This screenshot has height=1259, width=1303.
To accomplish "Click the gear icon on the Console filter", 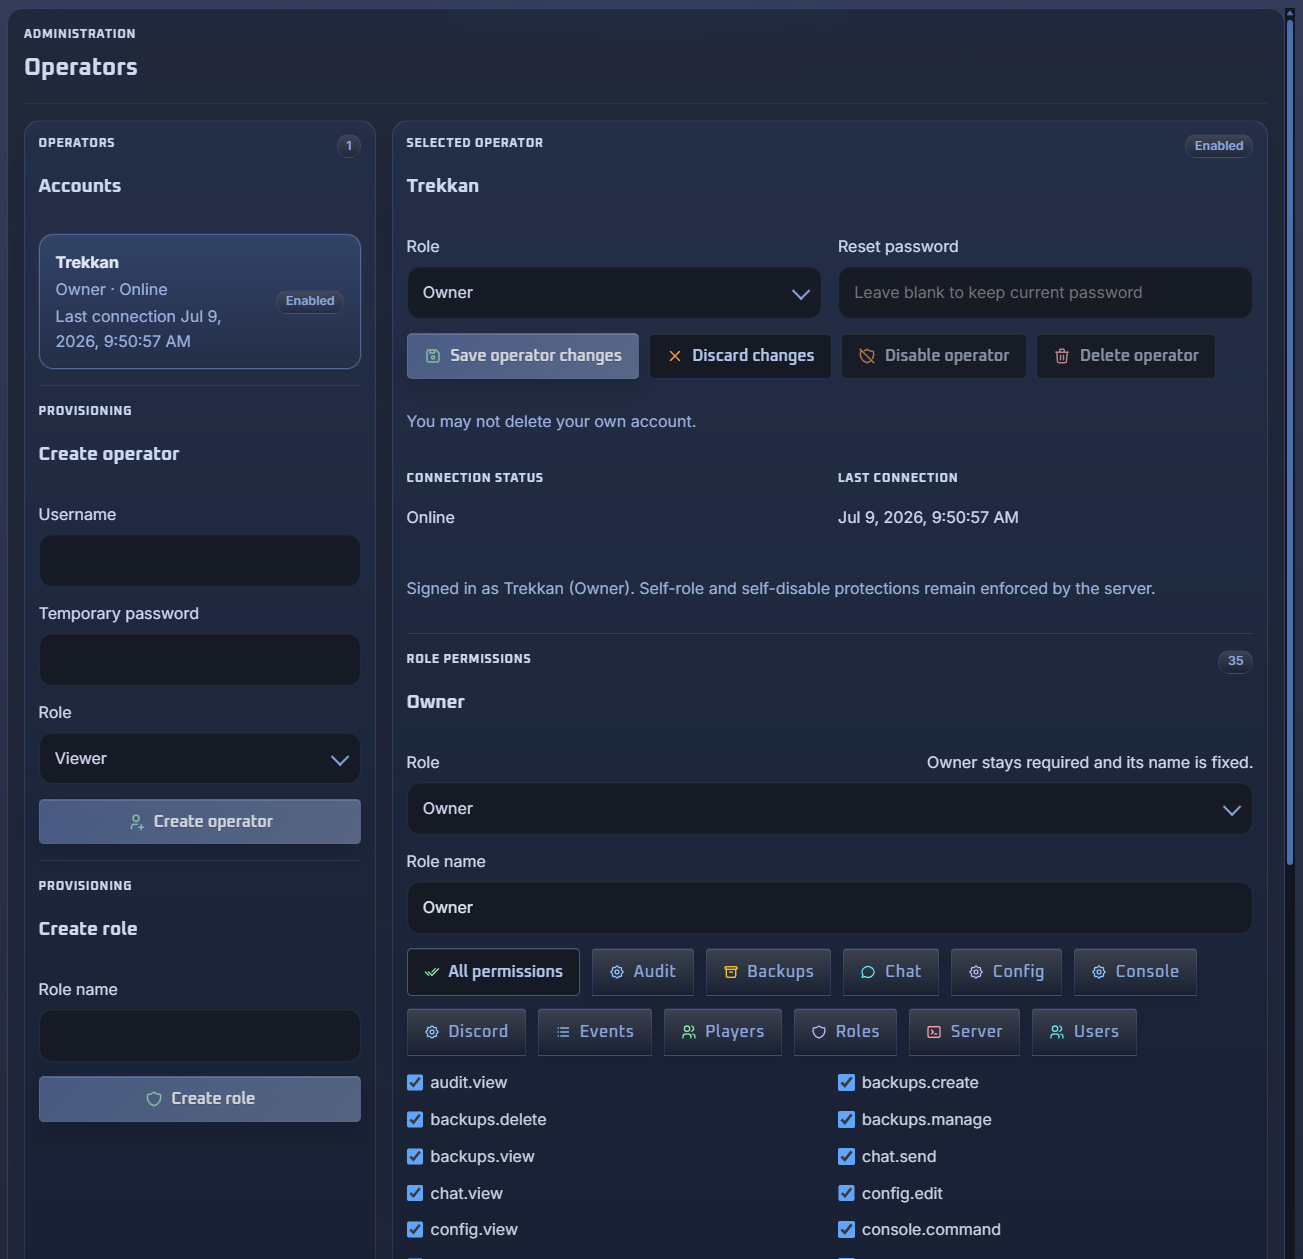I will pos(1099,972).
